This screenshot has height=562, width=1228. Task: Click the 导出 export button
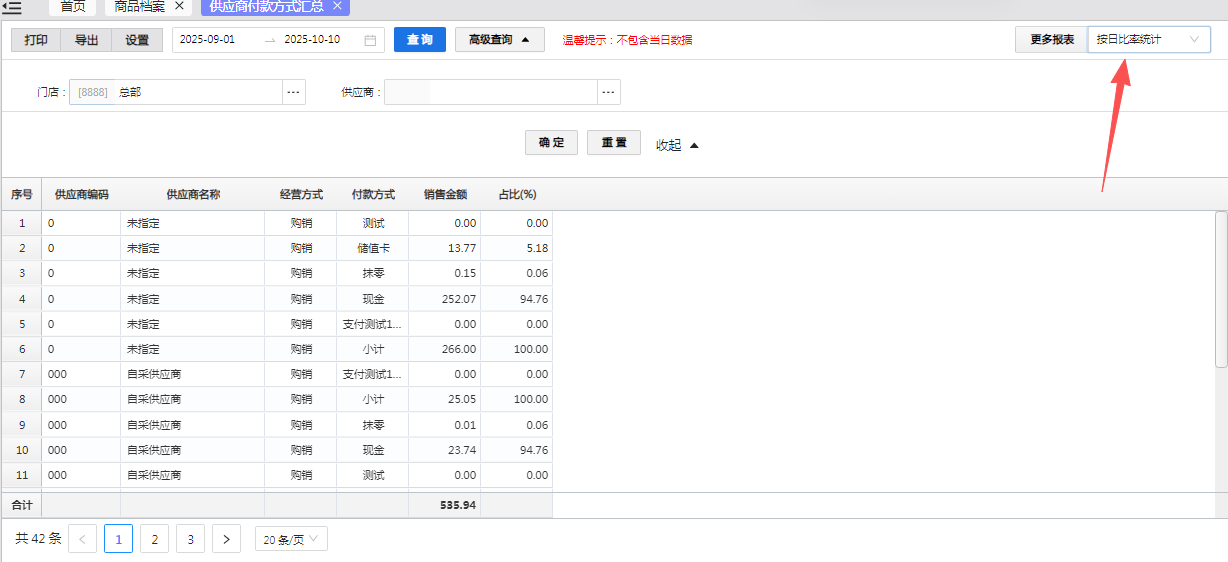coord(86,40)
